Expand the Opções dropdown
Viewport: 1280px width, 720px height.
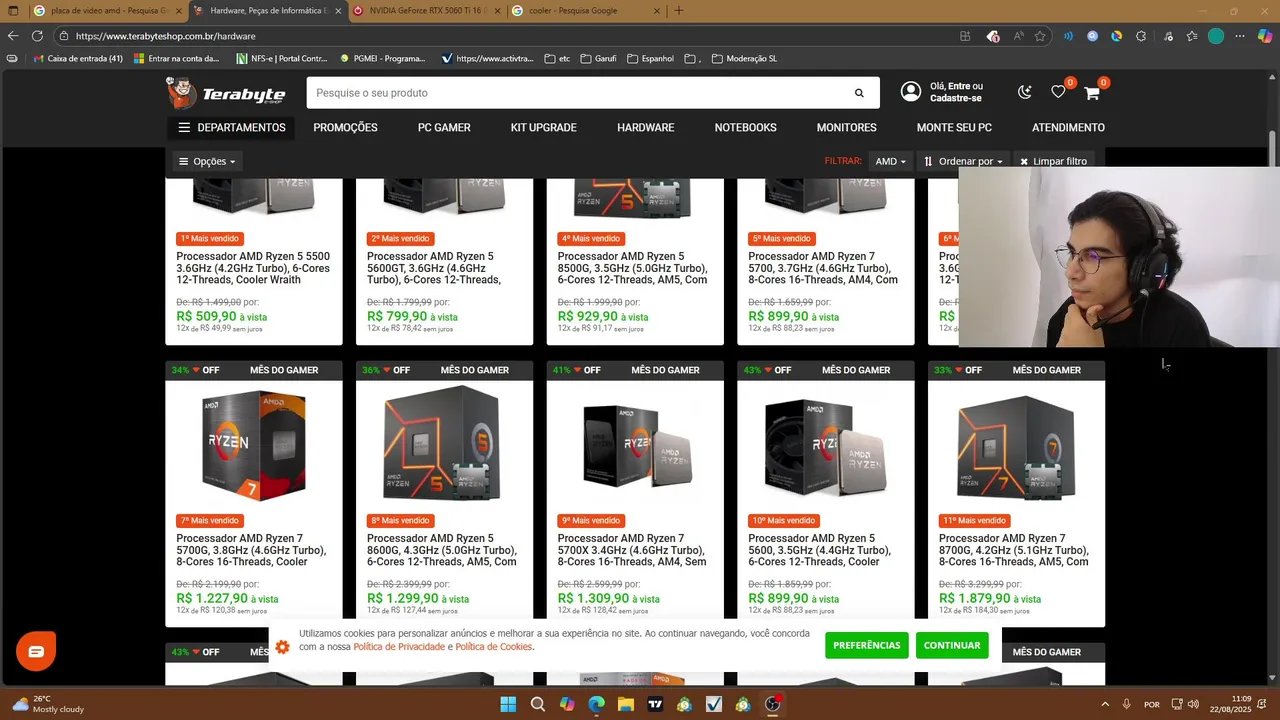207,161
